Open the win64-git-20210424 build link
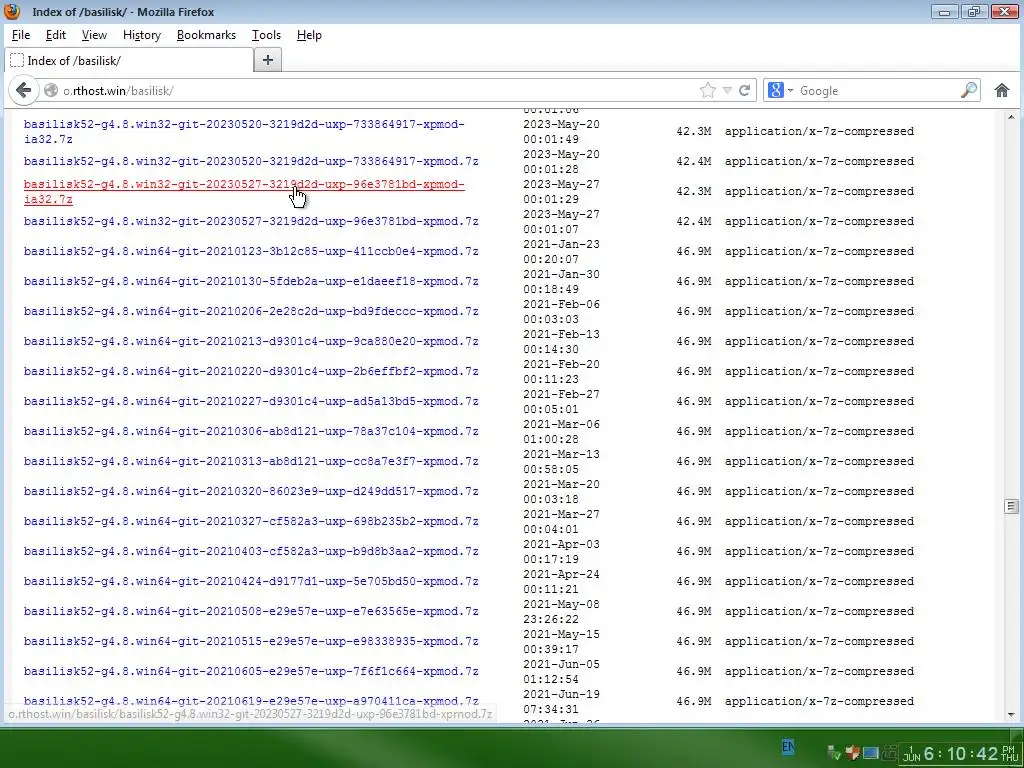Screen dimensions: 1024x768 pyautogui.click(x=251, y=582)
